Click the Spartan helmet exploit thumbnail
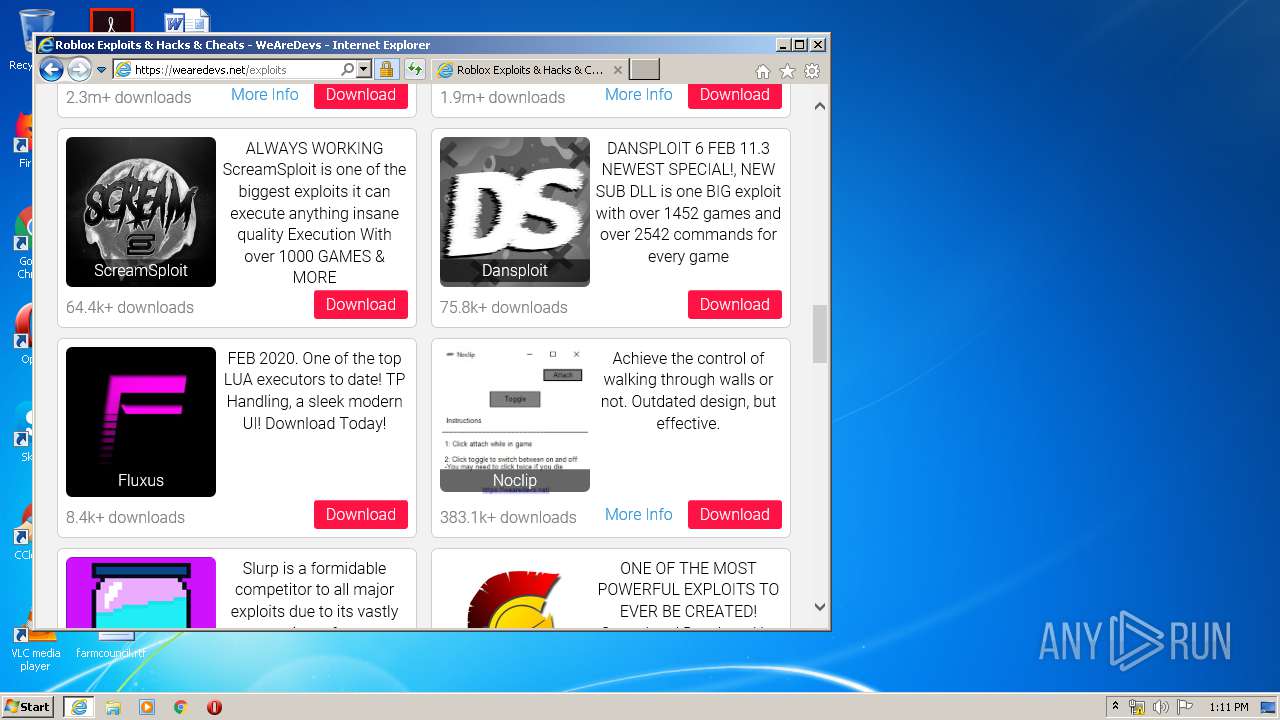The height and width of the screenshot is (720, 1280). [515, 597]
